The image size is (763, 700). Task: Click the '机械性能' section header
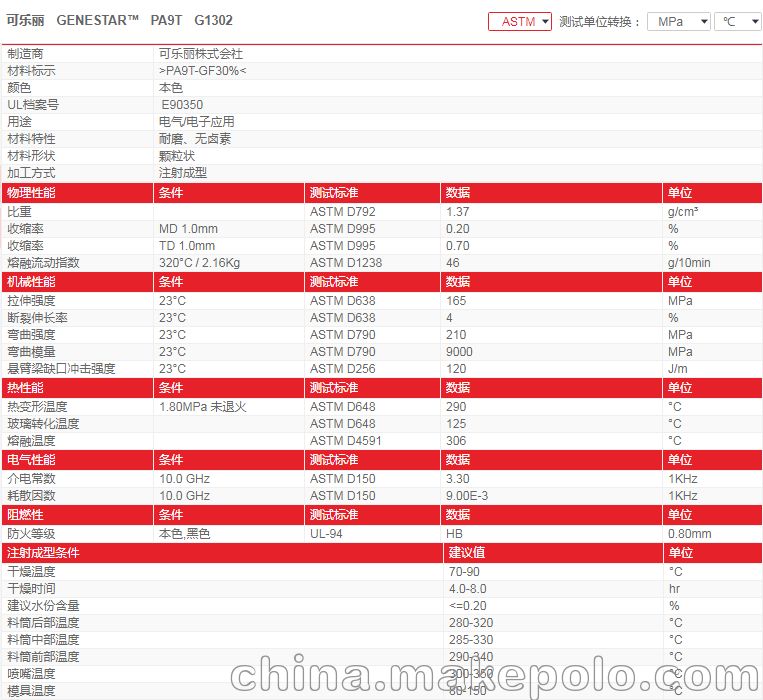click(31, 282)
